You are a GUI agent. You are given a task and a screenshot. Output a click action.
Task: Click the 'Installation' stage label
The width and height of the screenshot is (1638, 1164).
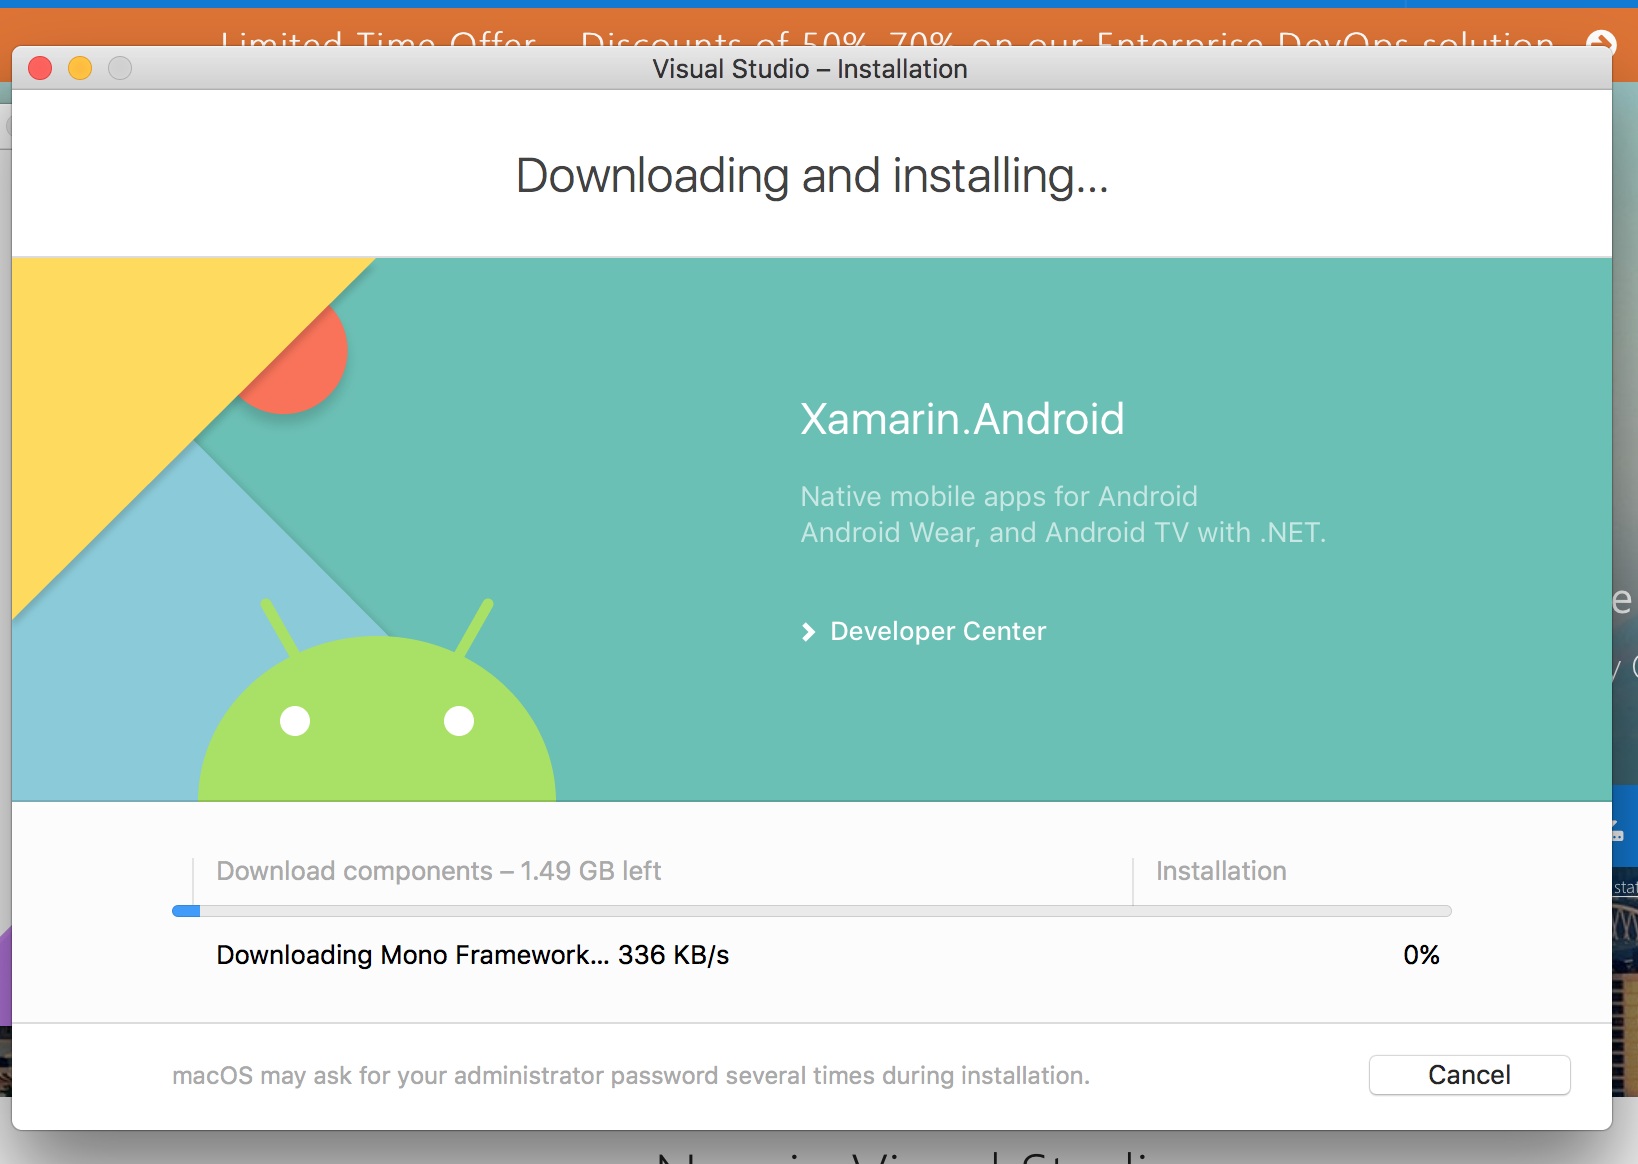click(x=1221, y=871)
